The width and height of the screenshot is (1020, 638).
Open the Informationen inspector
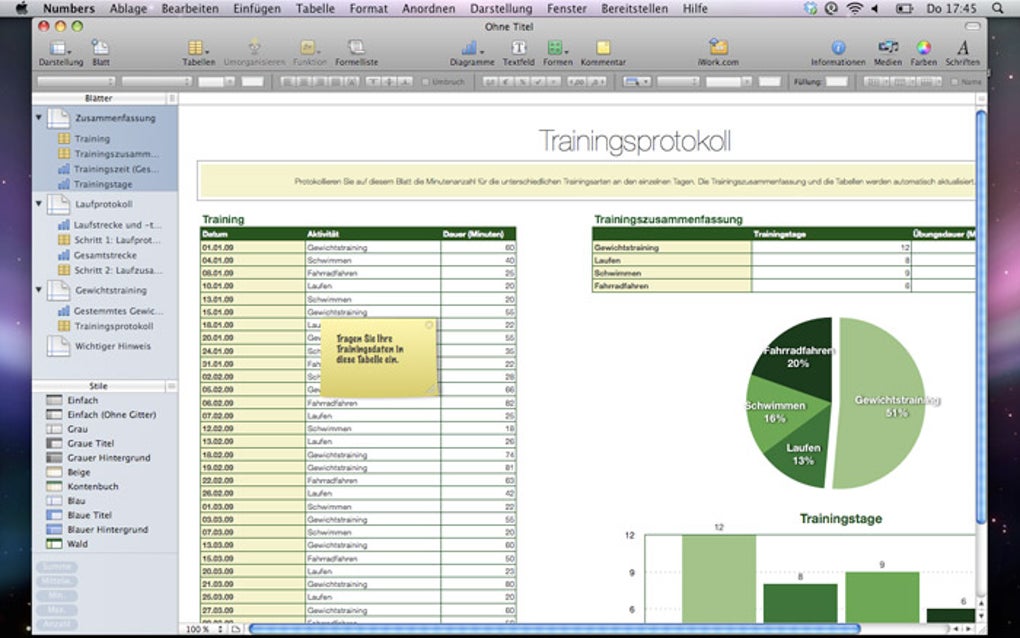838,48
